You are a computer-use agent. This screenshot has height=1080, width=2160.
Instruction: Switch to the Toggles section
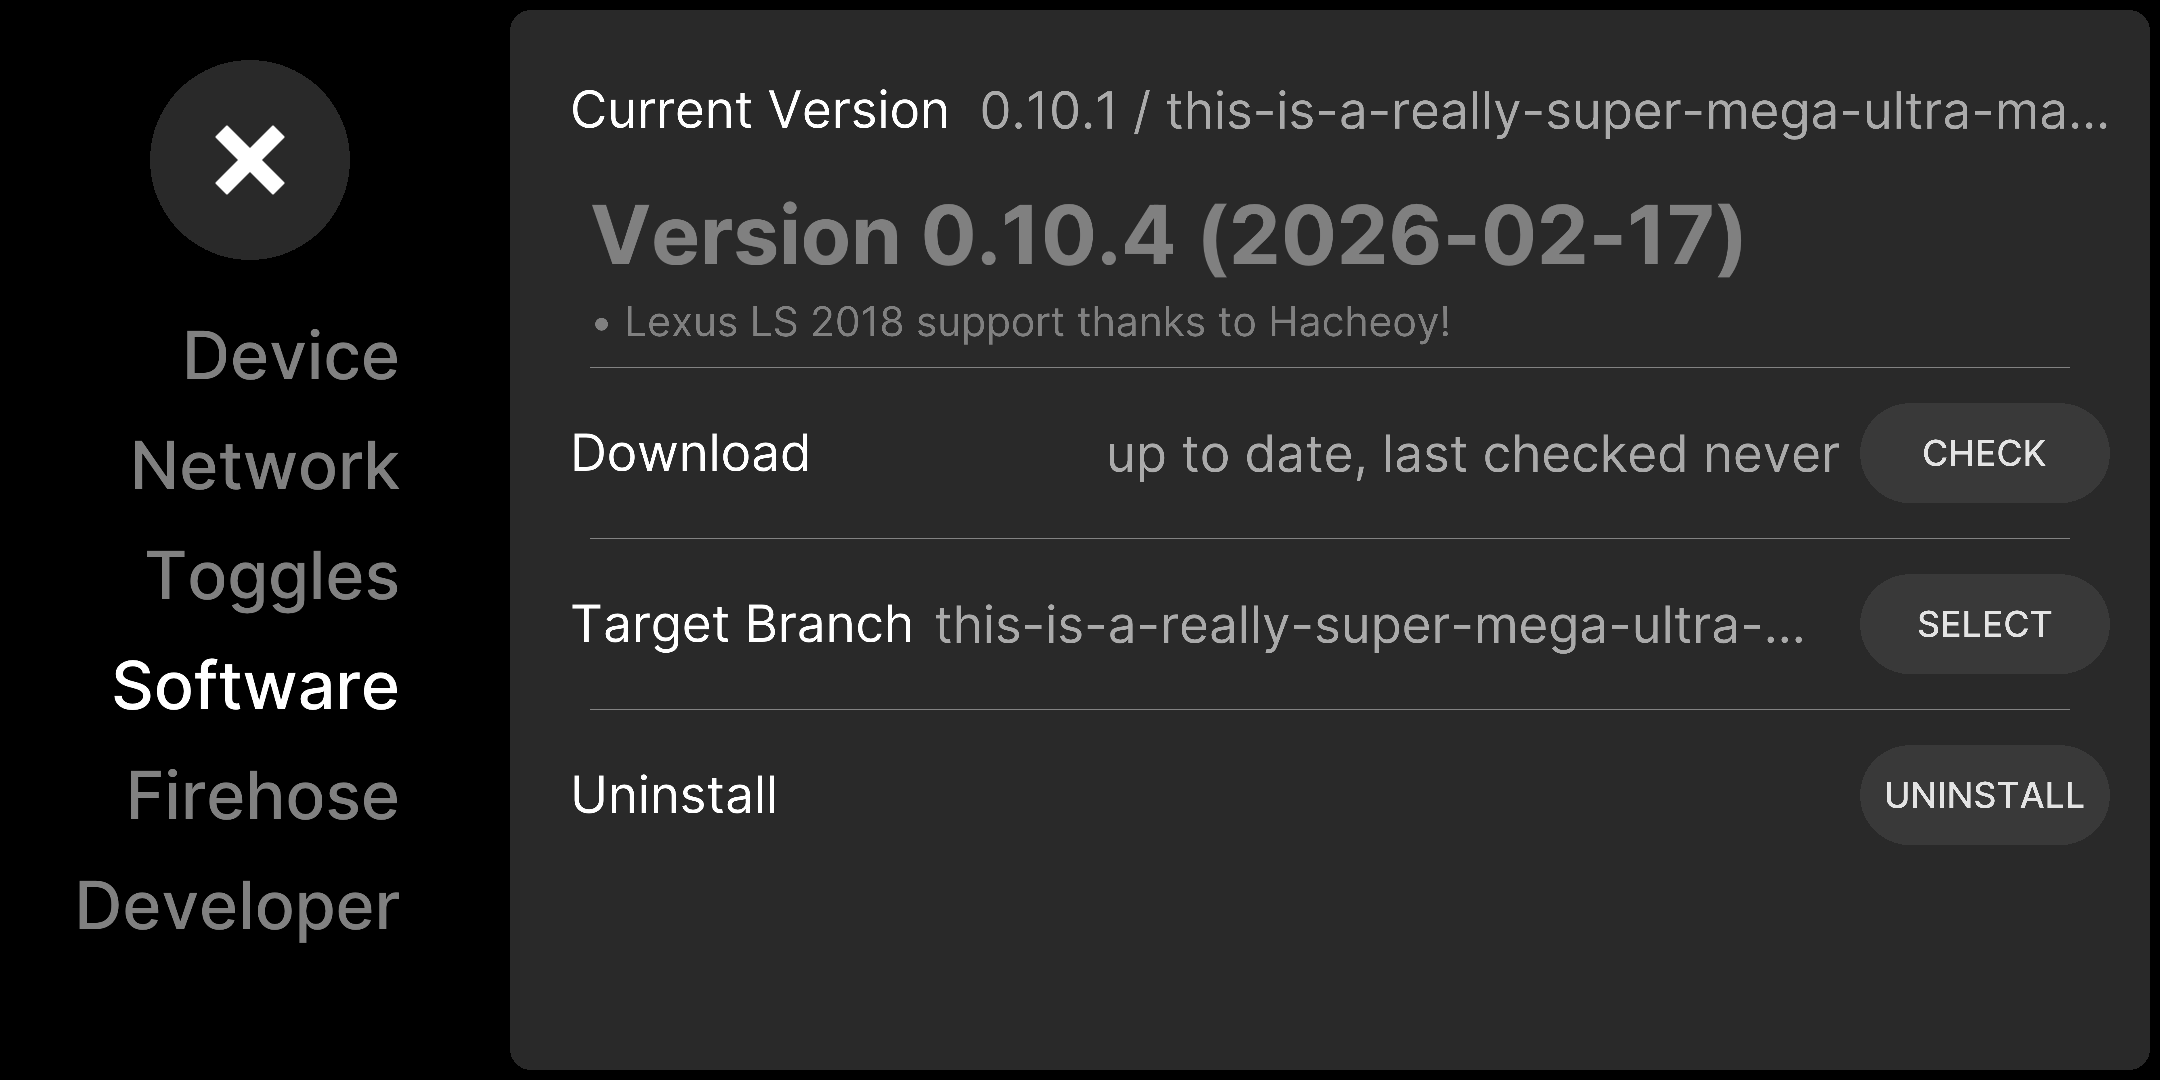[273, 577]
